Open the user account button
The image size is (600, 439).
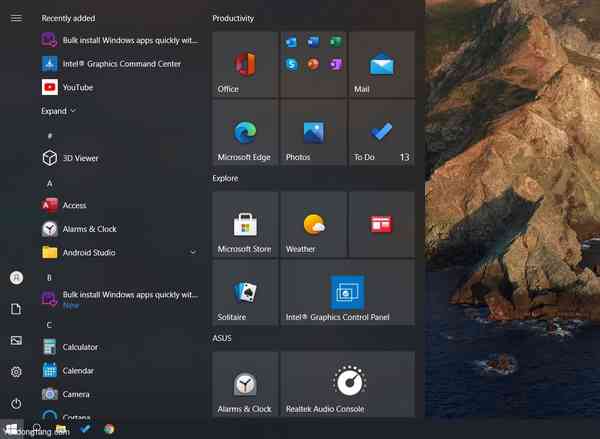pos(16,277)
